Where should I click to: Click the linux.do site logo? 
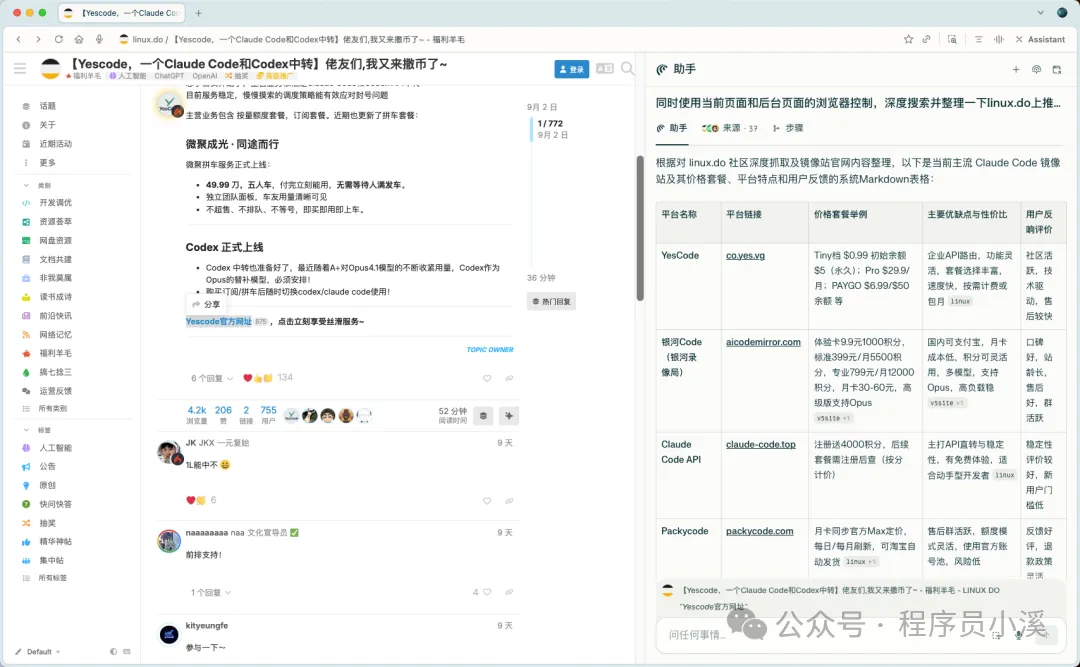(x=50, y=68)
